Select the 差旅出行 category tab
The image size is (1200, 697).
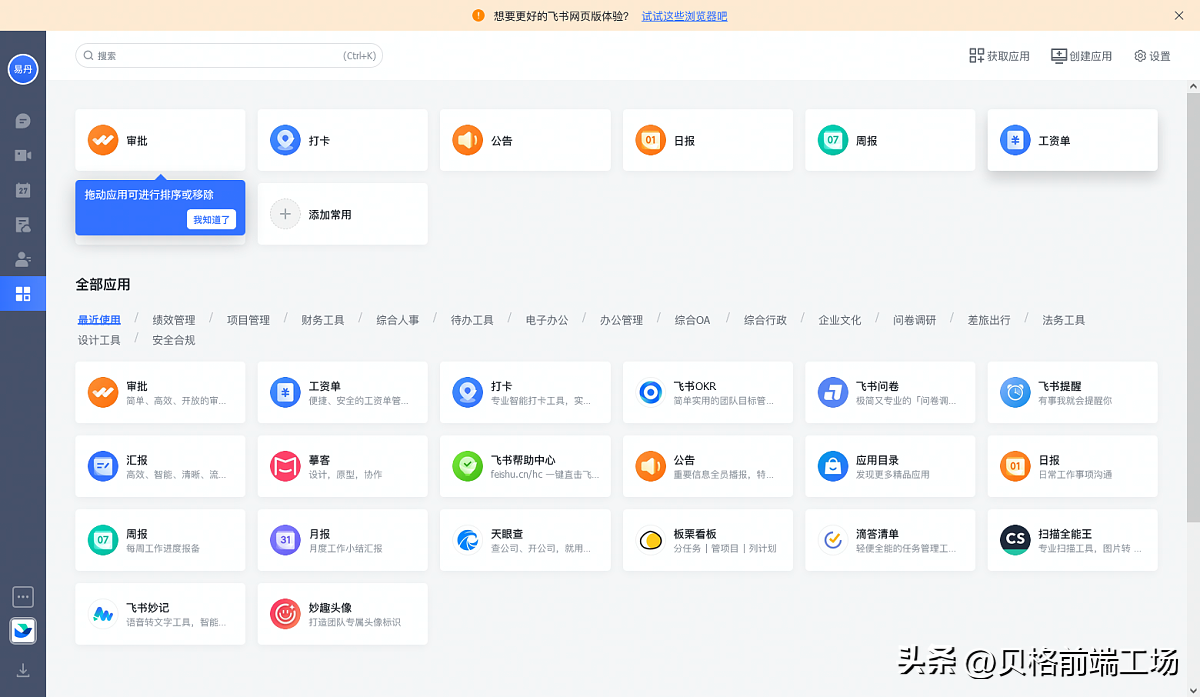click(x=989, y=320)
